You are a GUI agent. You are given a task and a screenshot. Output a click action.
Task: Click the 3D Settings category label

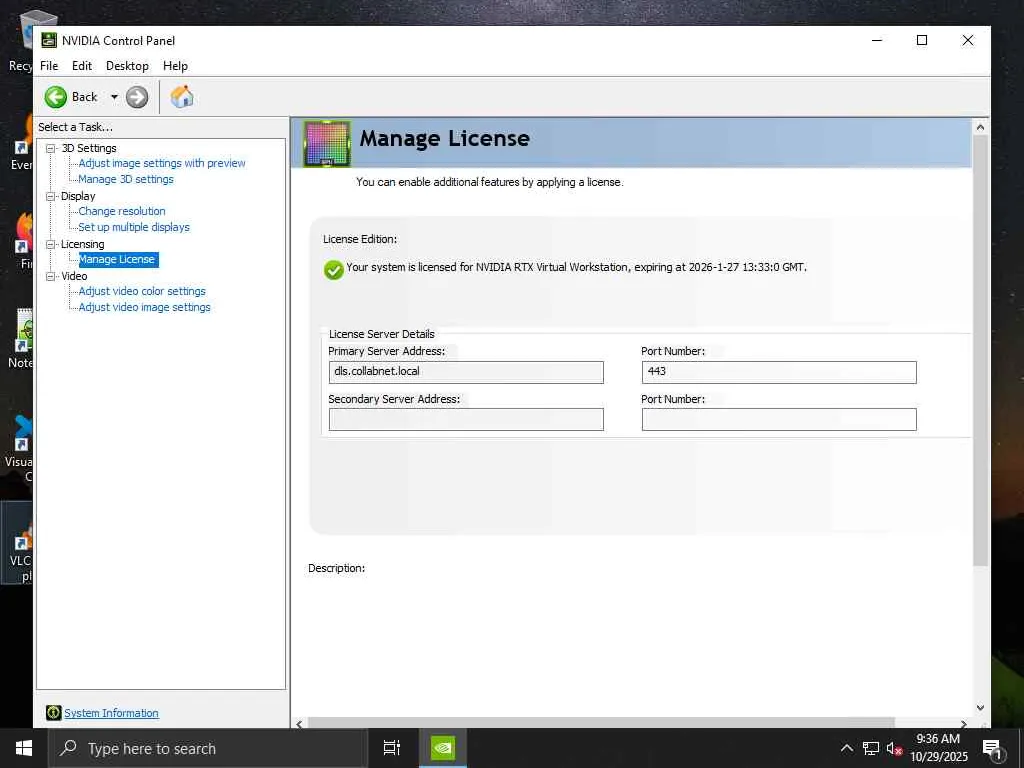pyautogui.click(x=89, y=148)
